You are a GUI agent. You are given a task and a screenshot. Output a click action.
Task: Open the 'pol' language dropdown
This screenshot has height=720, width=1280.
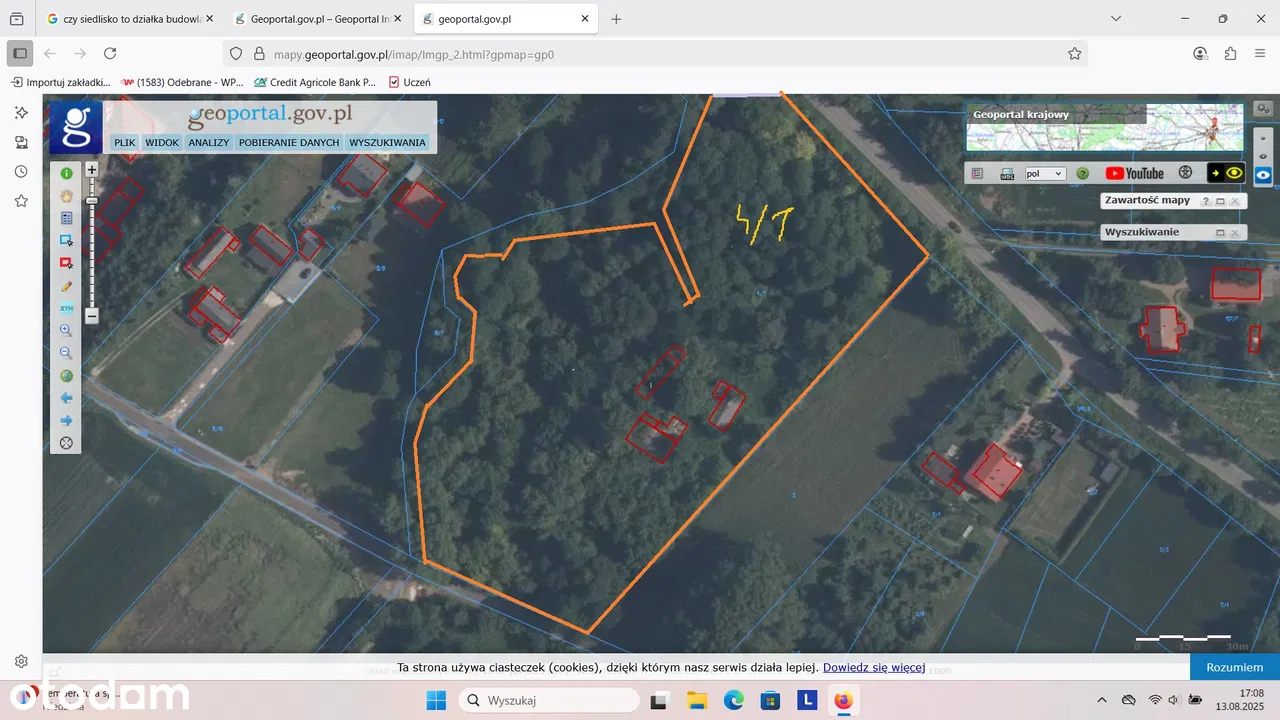click(1045, 173)
